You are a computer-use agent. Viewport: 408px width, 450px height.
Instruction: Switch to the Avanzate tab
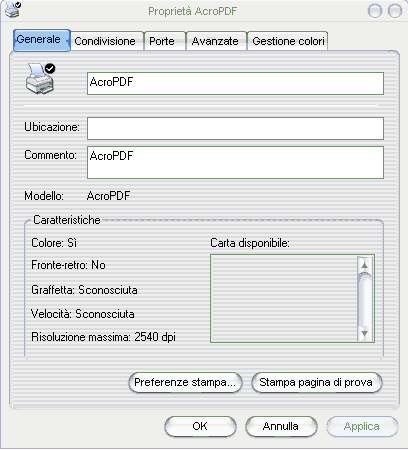(216, 41)
